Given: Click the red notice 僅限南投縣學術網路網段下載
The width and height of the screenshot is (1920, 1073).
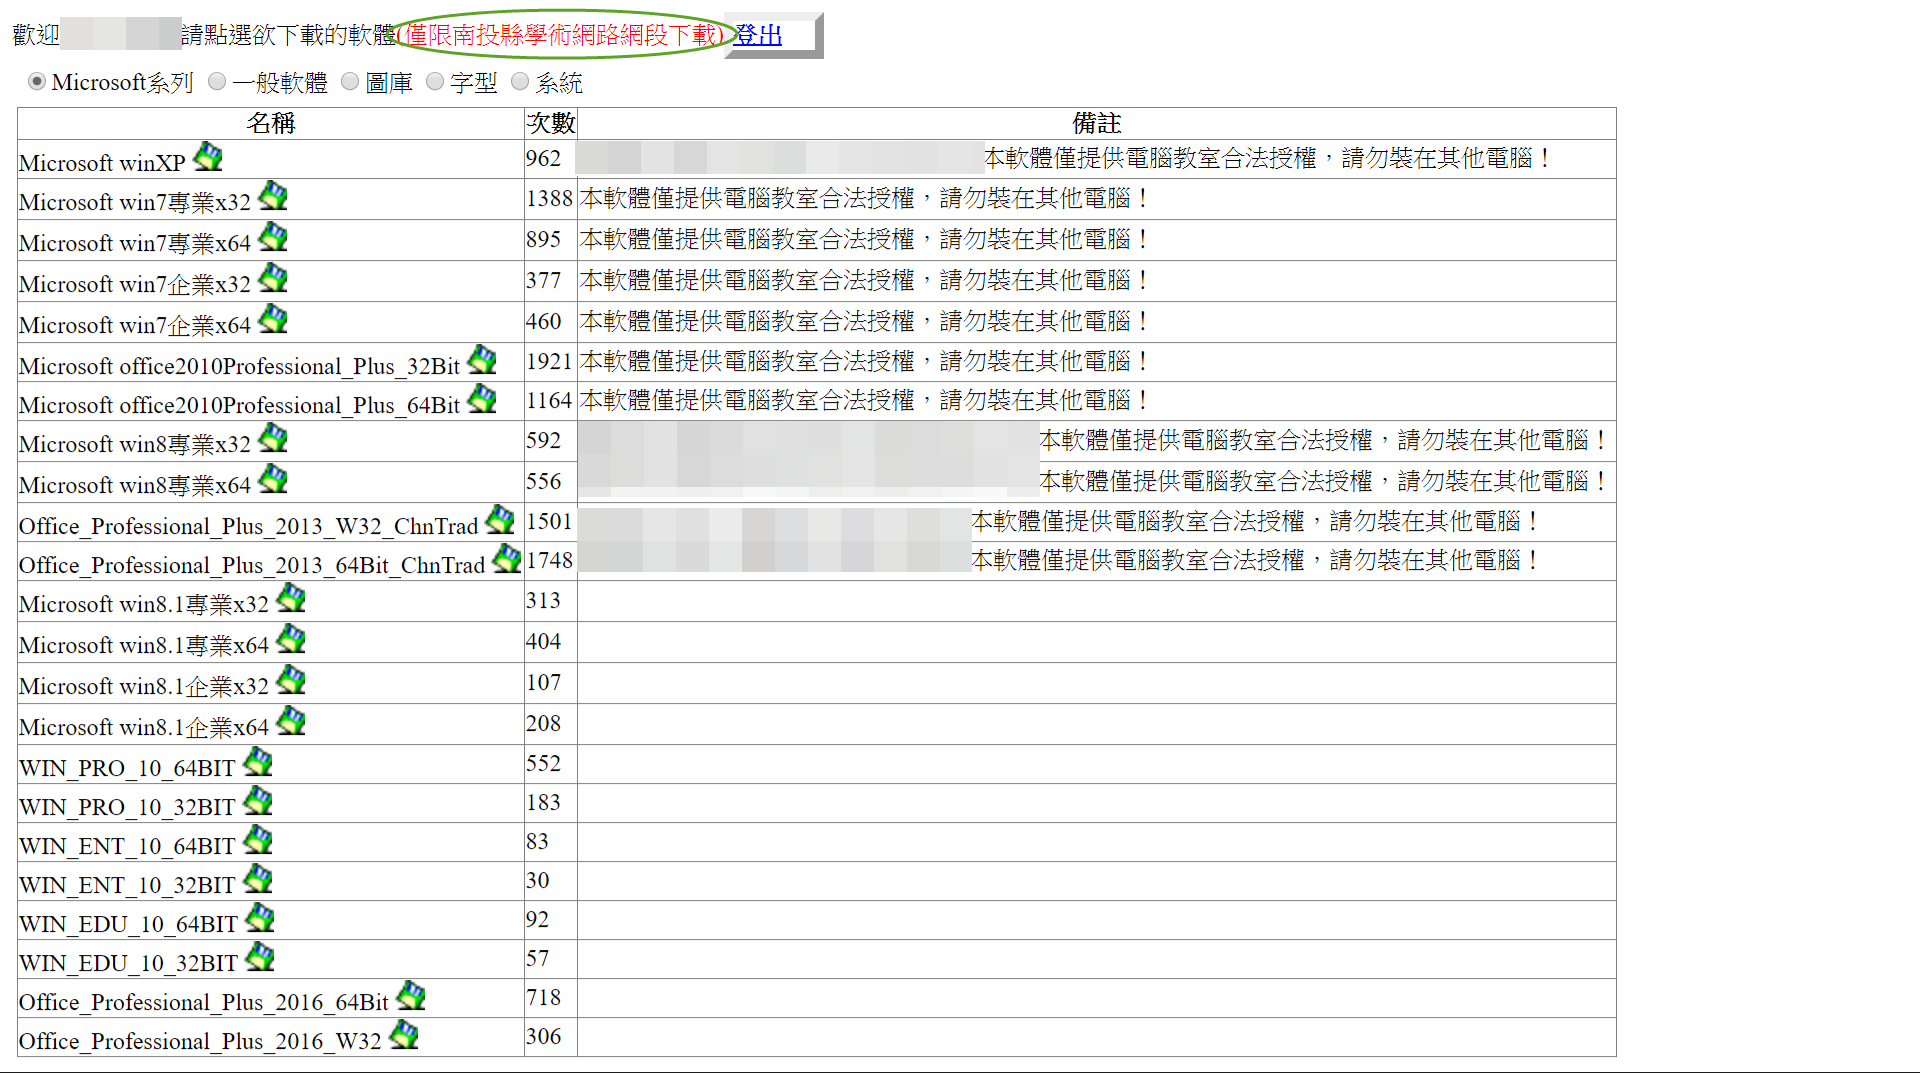Looking at the screenshot, I should pyautogui.click(x=561, y=35).
